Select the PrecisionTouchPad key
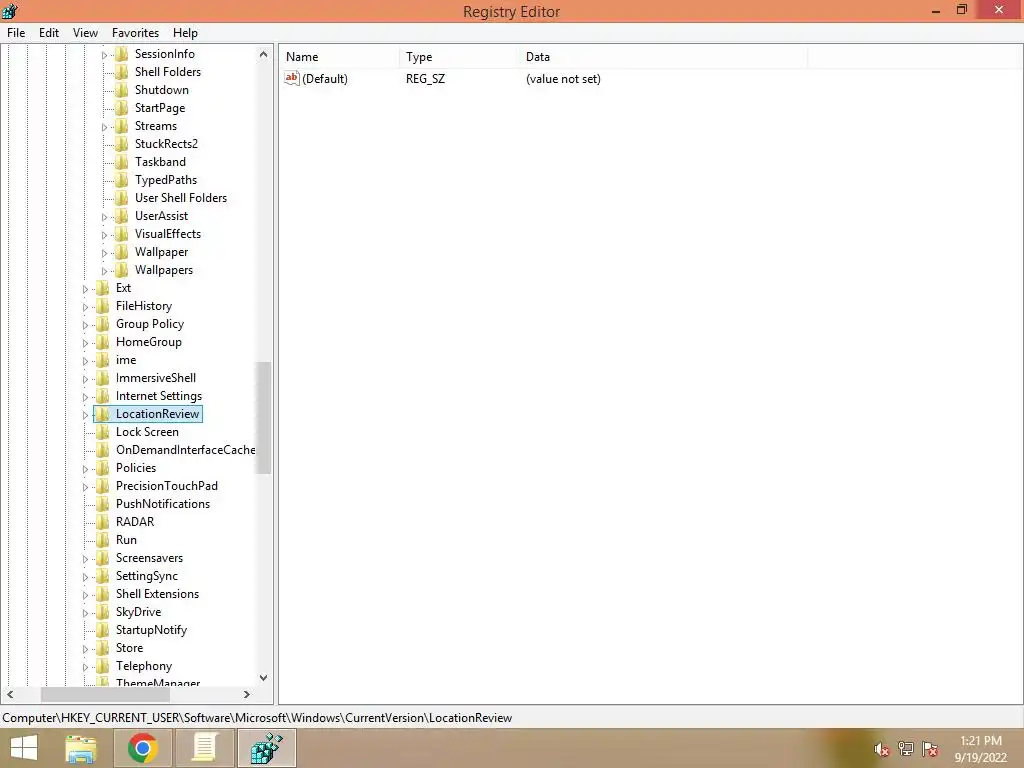Viewport: 1024px width, 768px height. (167, 486)
